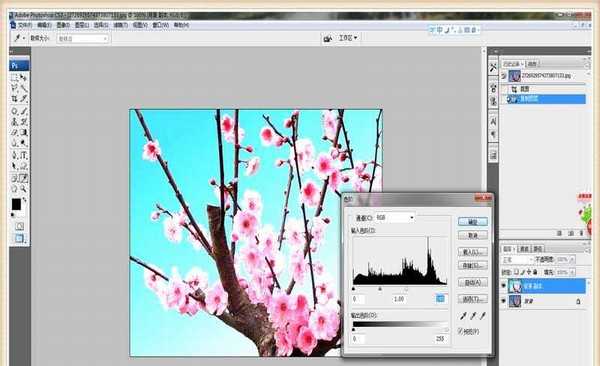Open the layer blend mode dropdown
600x366 pixels.
517,260
